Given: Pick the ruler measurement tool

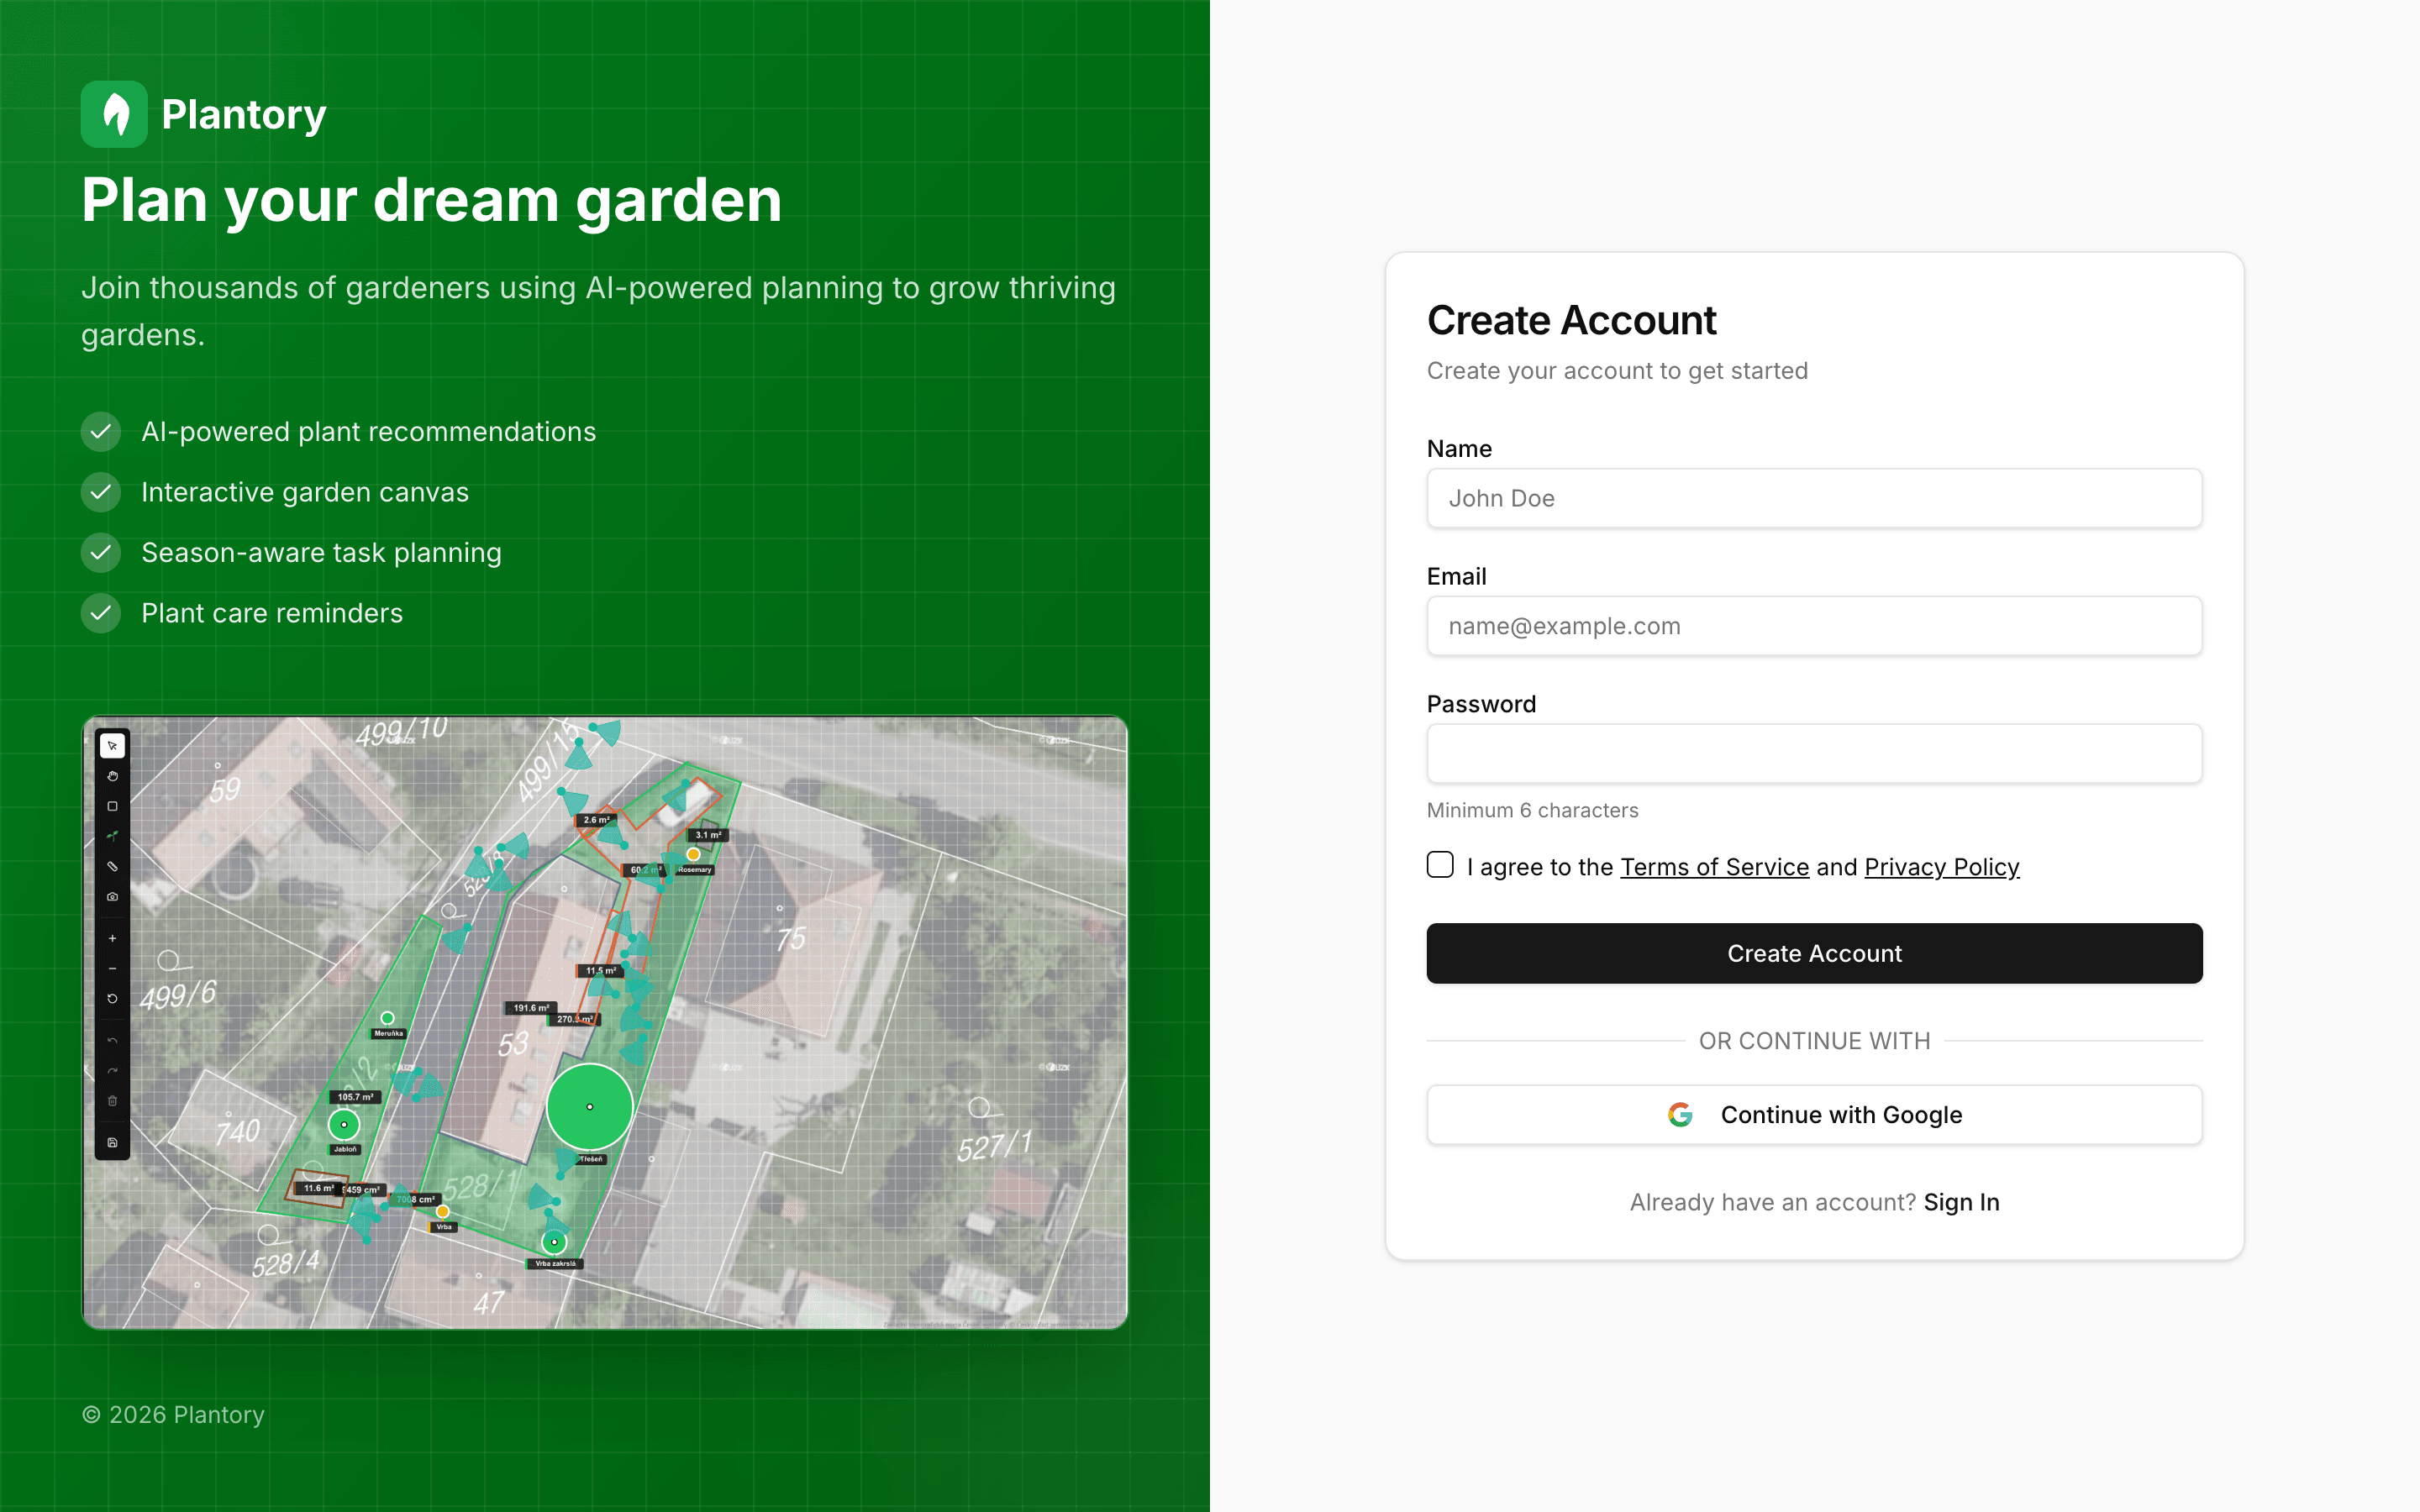Looking at the screenshot, I should [112, 866].
